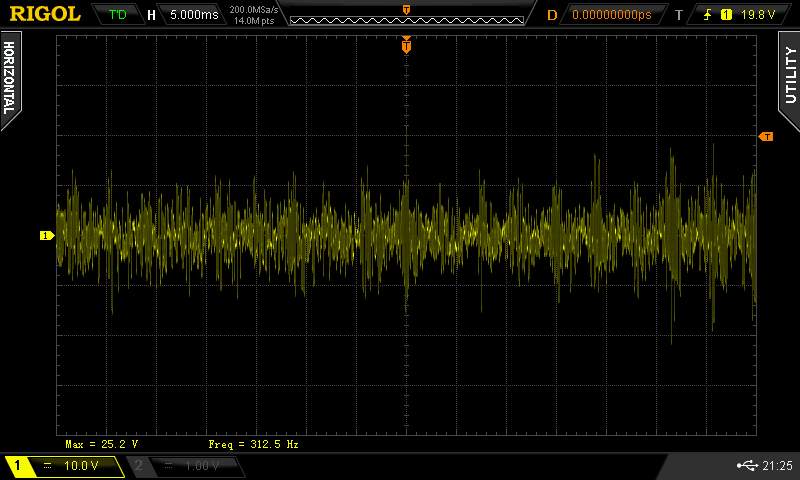The width and height of the screenshot is (800, 480).
Task: Click the T'D trigger status indicator
Action: coord(117,15)
